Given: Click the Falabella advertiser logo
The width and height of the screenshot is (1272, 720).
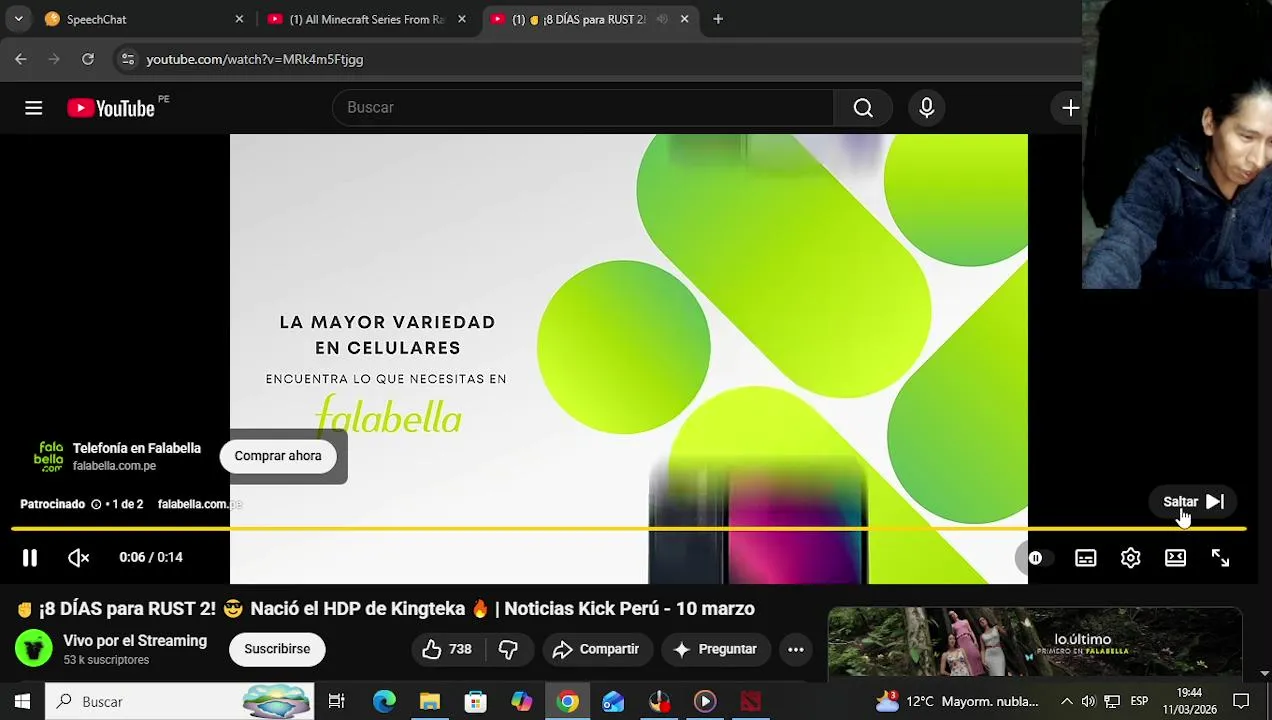Looking at the screenshot, I should tap(48, 456).
